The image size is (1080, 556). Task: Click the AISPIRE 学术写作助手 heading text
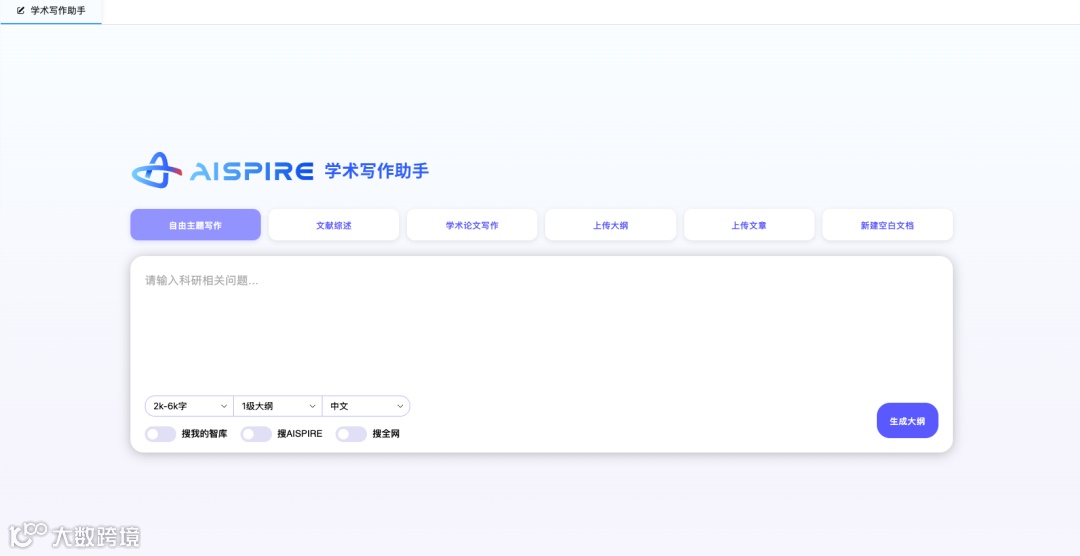(309, 171)
